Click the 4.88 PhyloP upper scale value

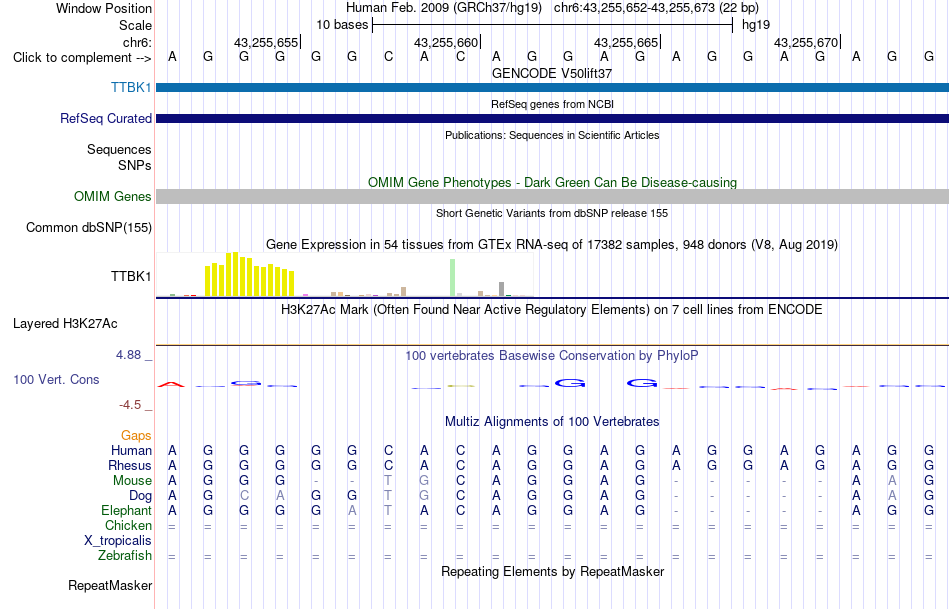coord(128,355)
